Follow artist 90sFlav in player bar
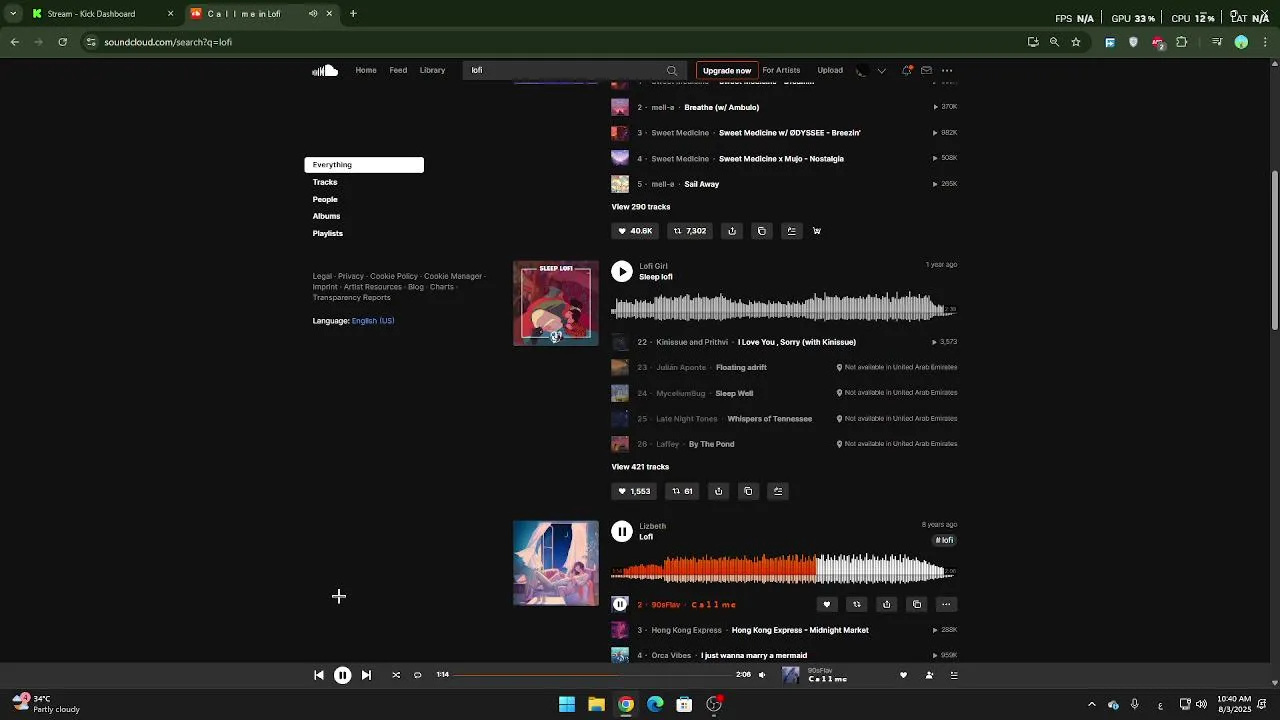 pos(929,675)
